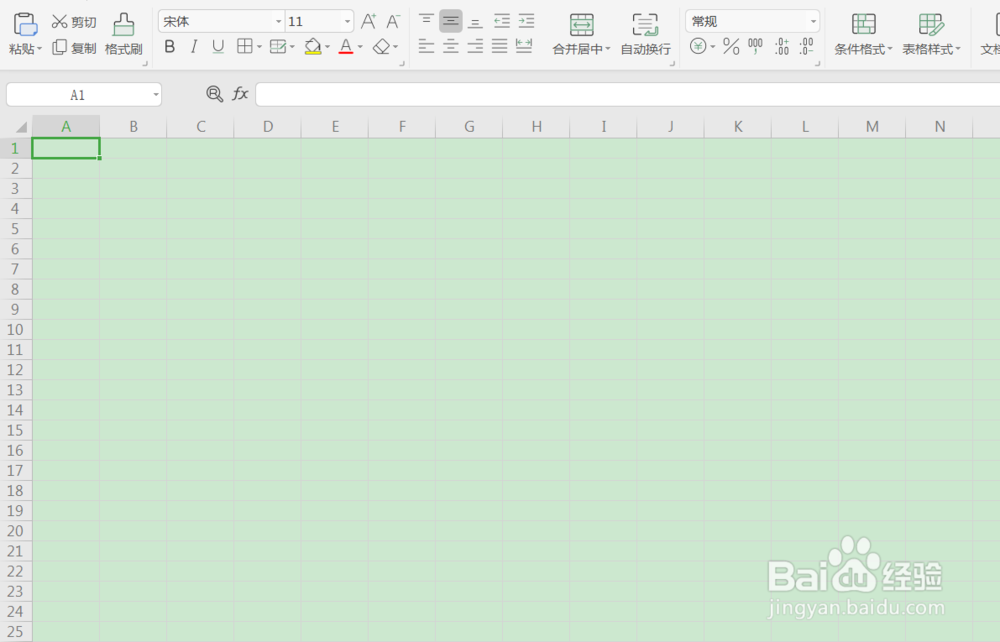Justify text alignment icon
1000x642 pixels.
point(499,46)
